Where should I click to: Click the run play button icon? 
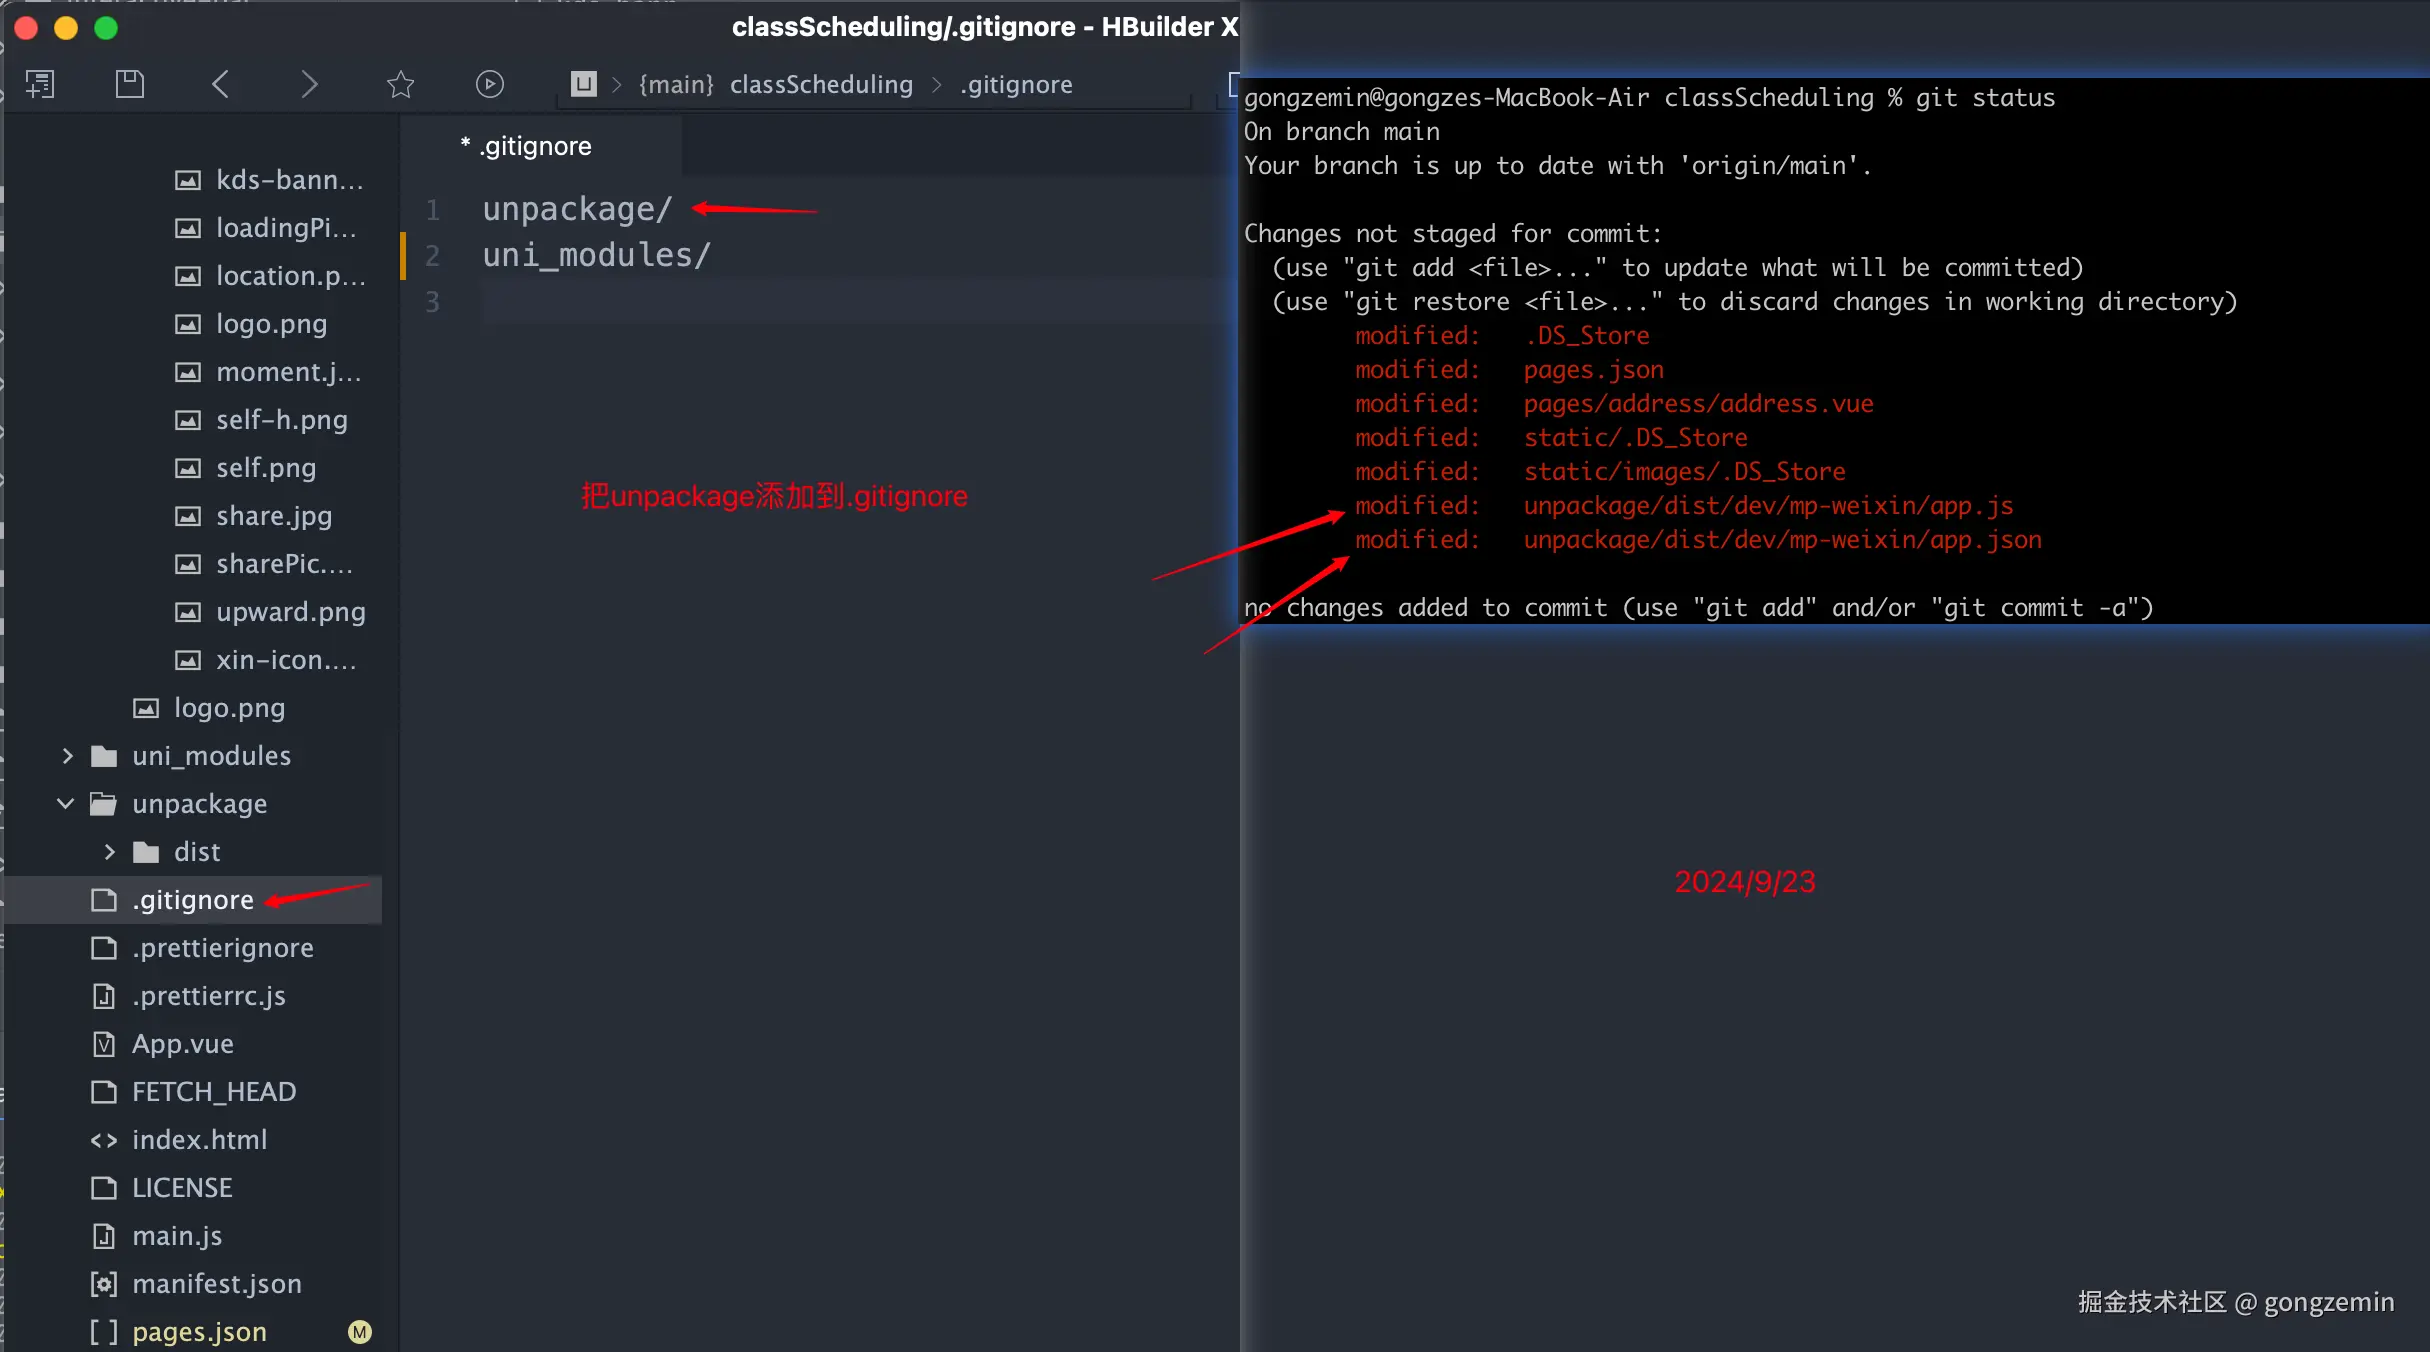(489, 84)
